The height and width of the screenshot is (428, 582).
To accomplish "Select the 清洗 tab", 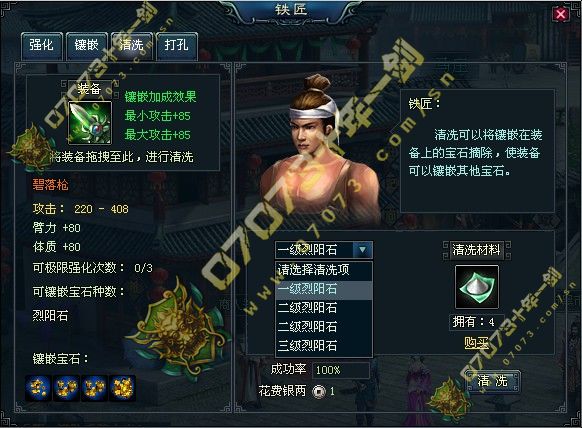I will [131, 46].
